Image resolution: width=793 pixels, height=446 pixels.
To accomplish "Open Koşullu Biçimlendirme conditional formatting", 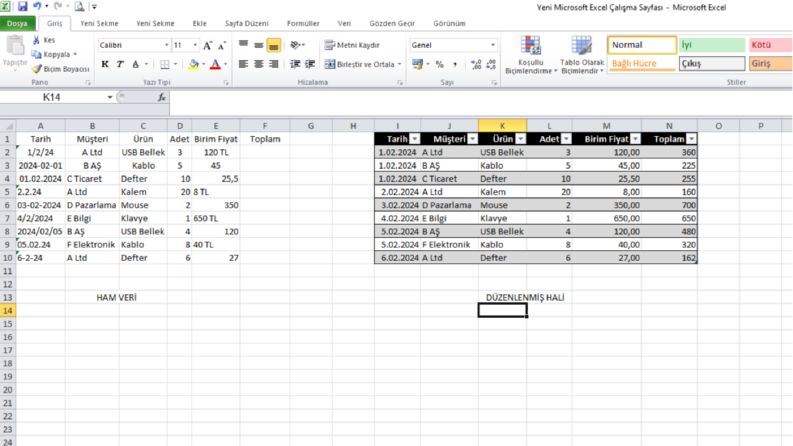I will point(531,55).
